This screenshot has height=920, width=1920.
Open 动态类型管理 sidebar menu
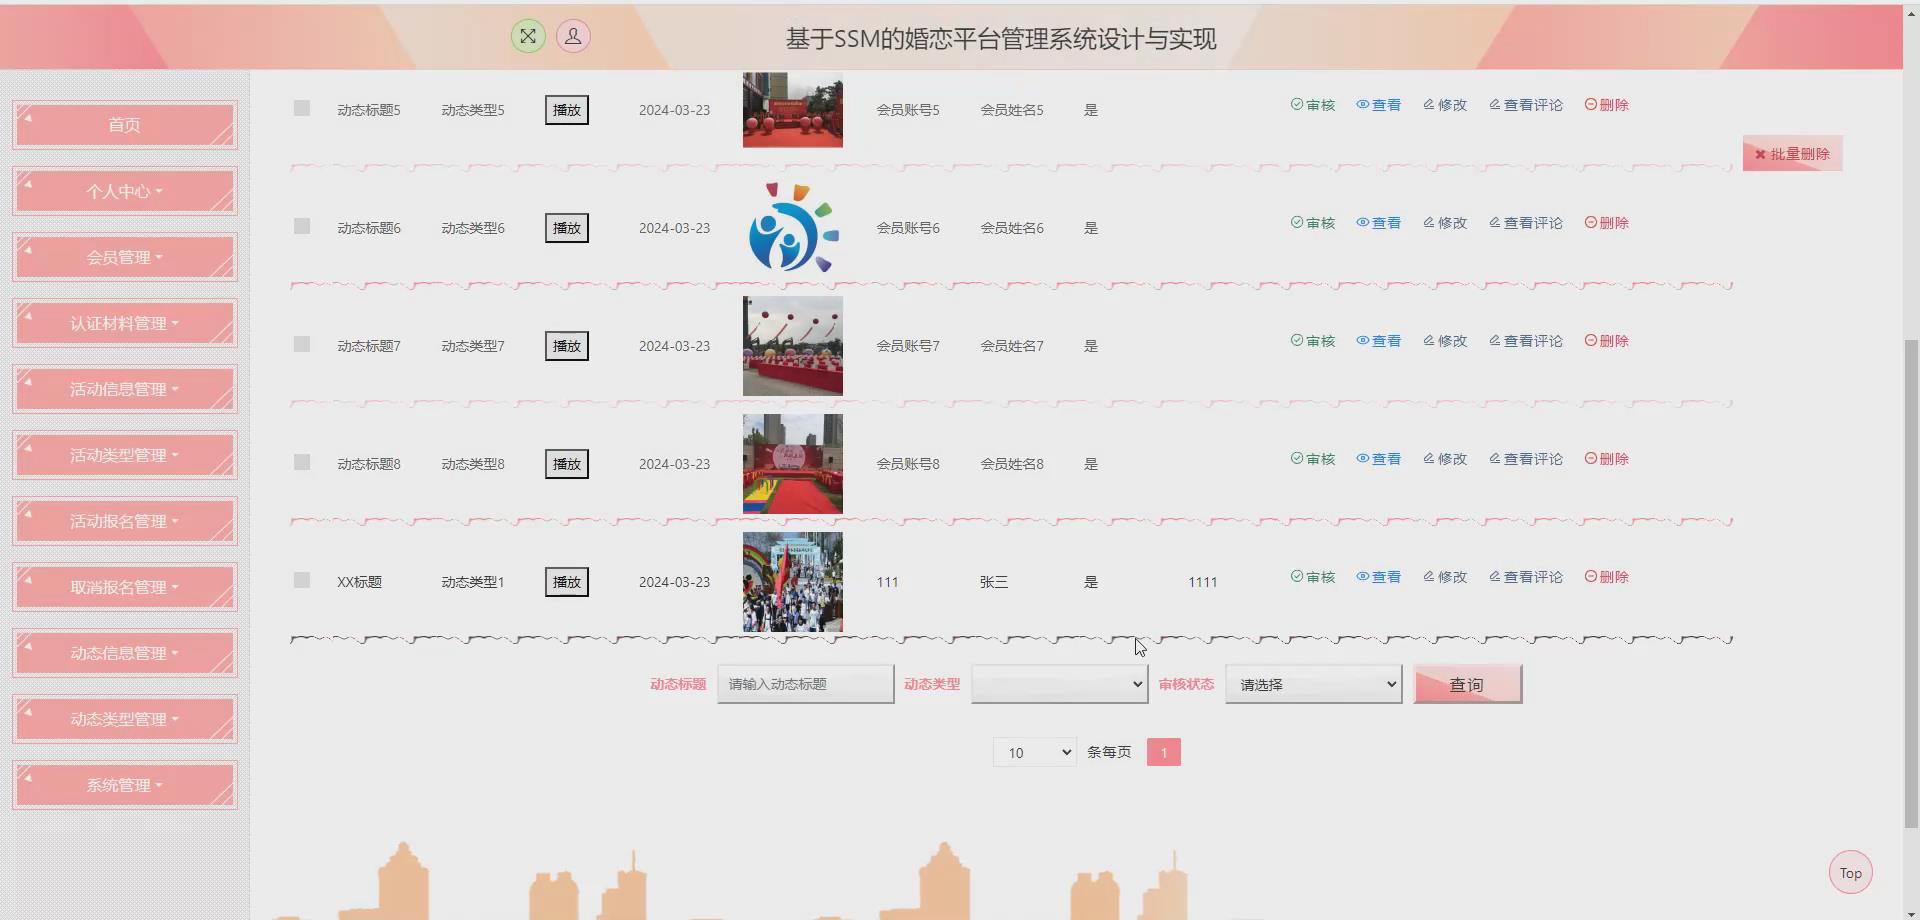125,719
